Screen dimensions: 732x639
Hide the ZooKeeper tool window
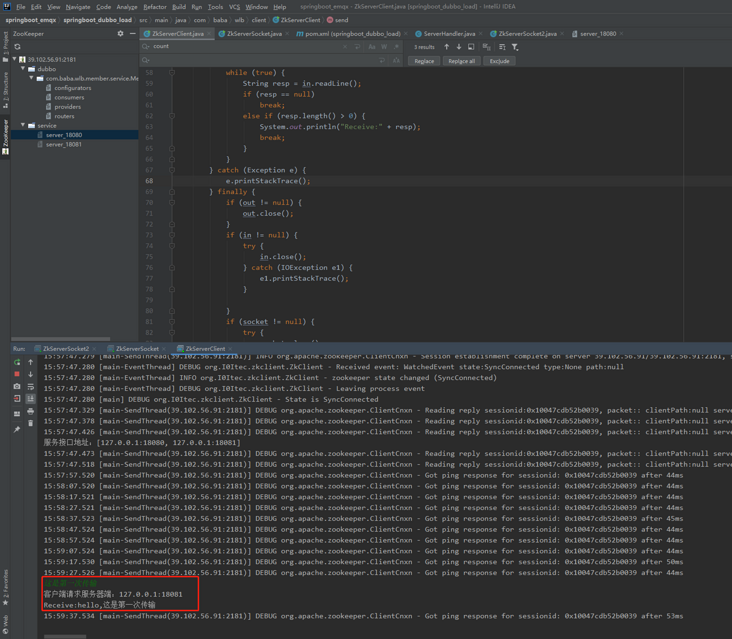(x=133, y=34)
